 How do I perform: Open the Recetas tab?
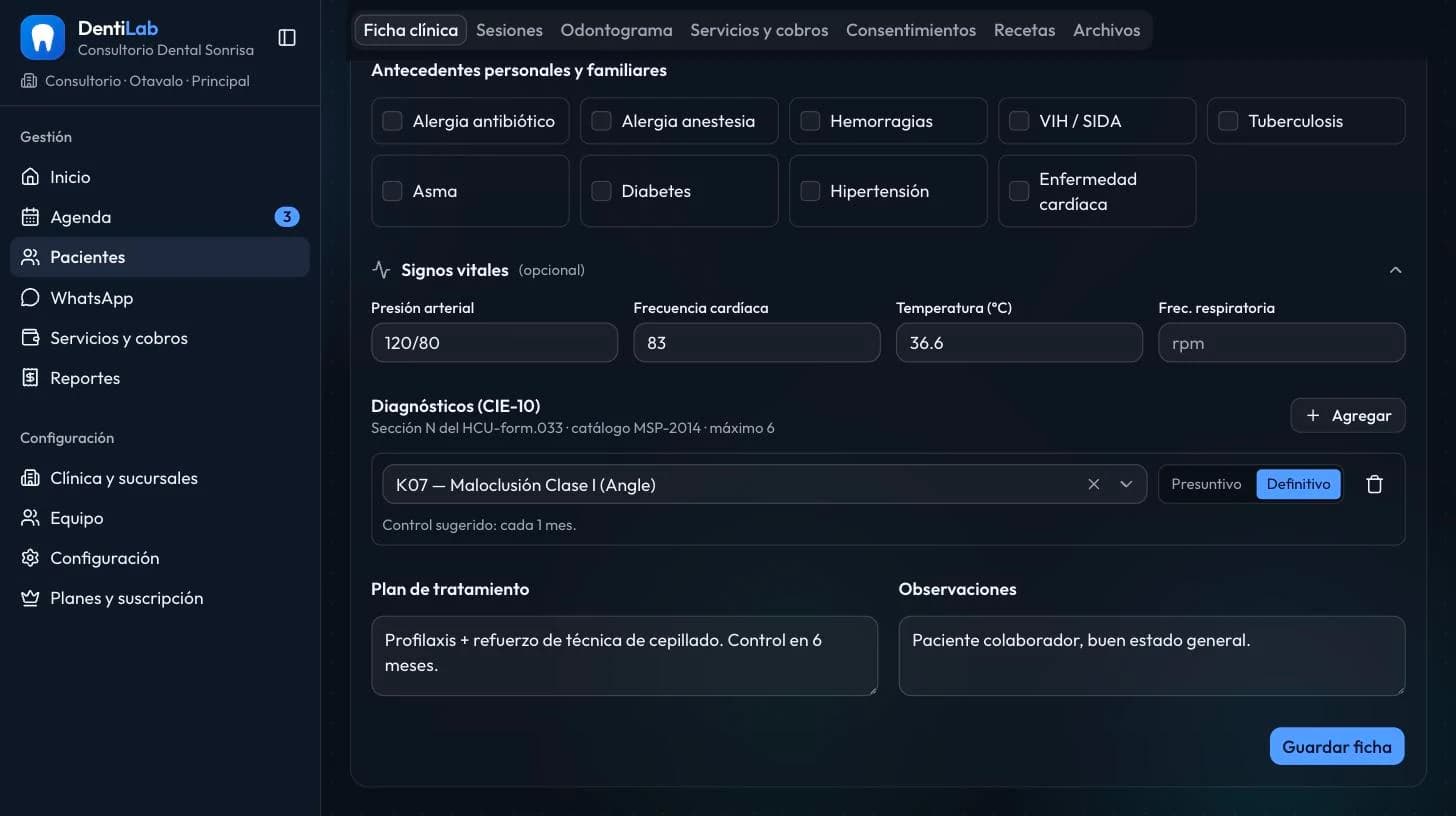coord(1024,30)
